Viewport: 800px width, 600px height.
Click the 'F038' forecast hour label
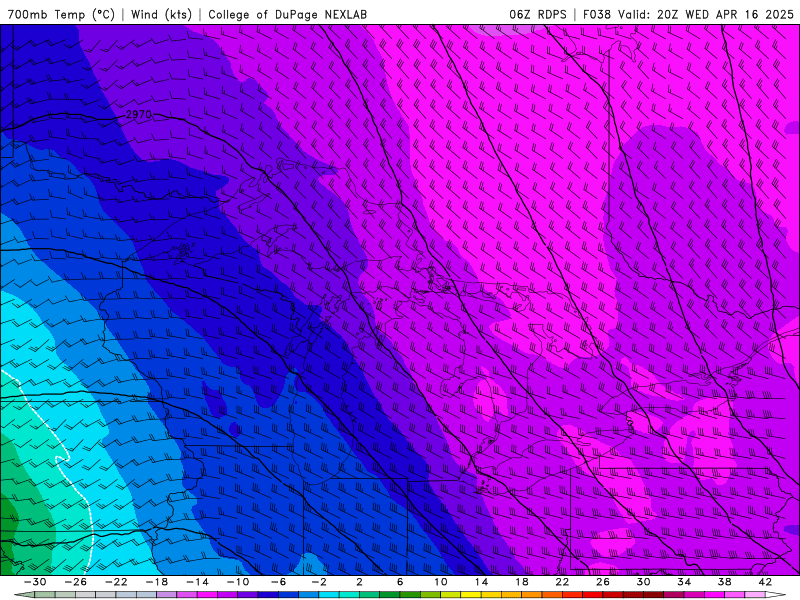[x=596, y=14]
